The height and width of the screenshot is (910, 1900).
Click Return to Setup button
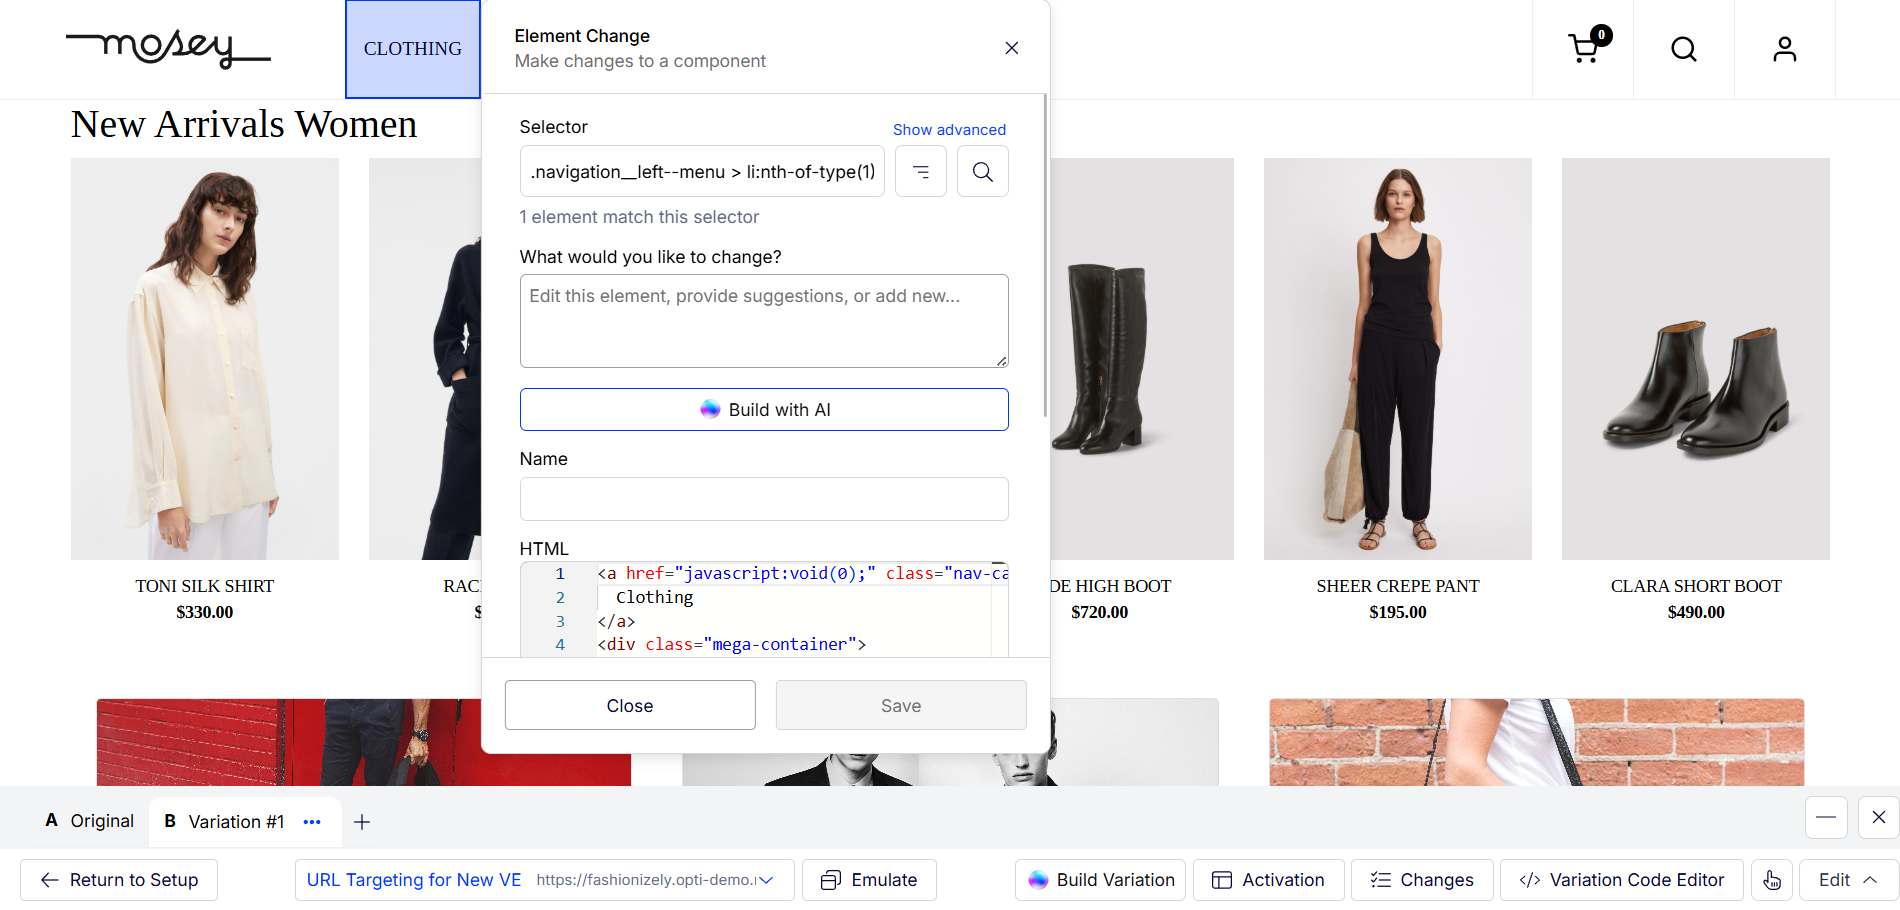[x=119, y=880]
